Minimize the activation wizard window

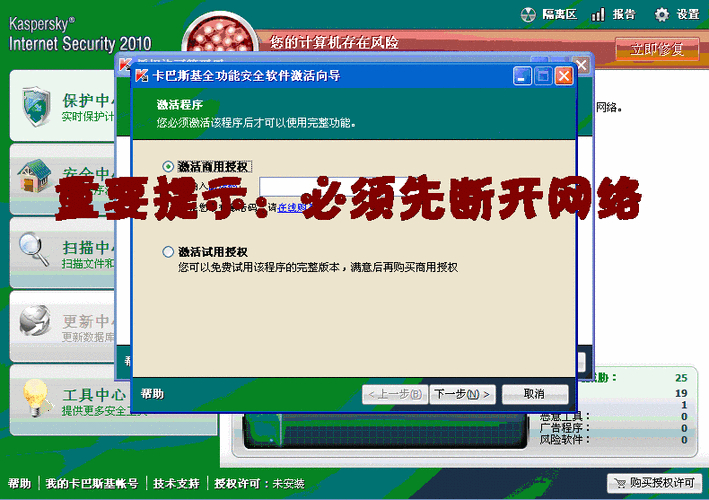tap(522, 76)
